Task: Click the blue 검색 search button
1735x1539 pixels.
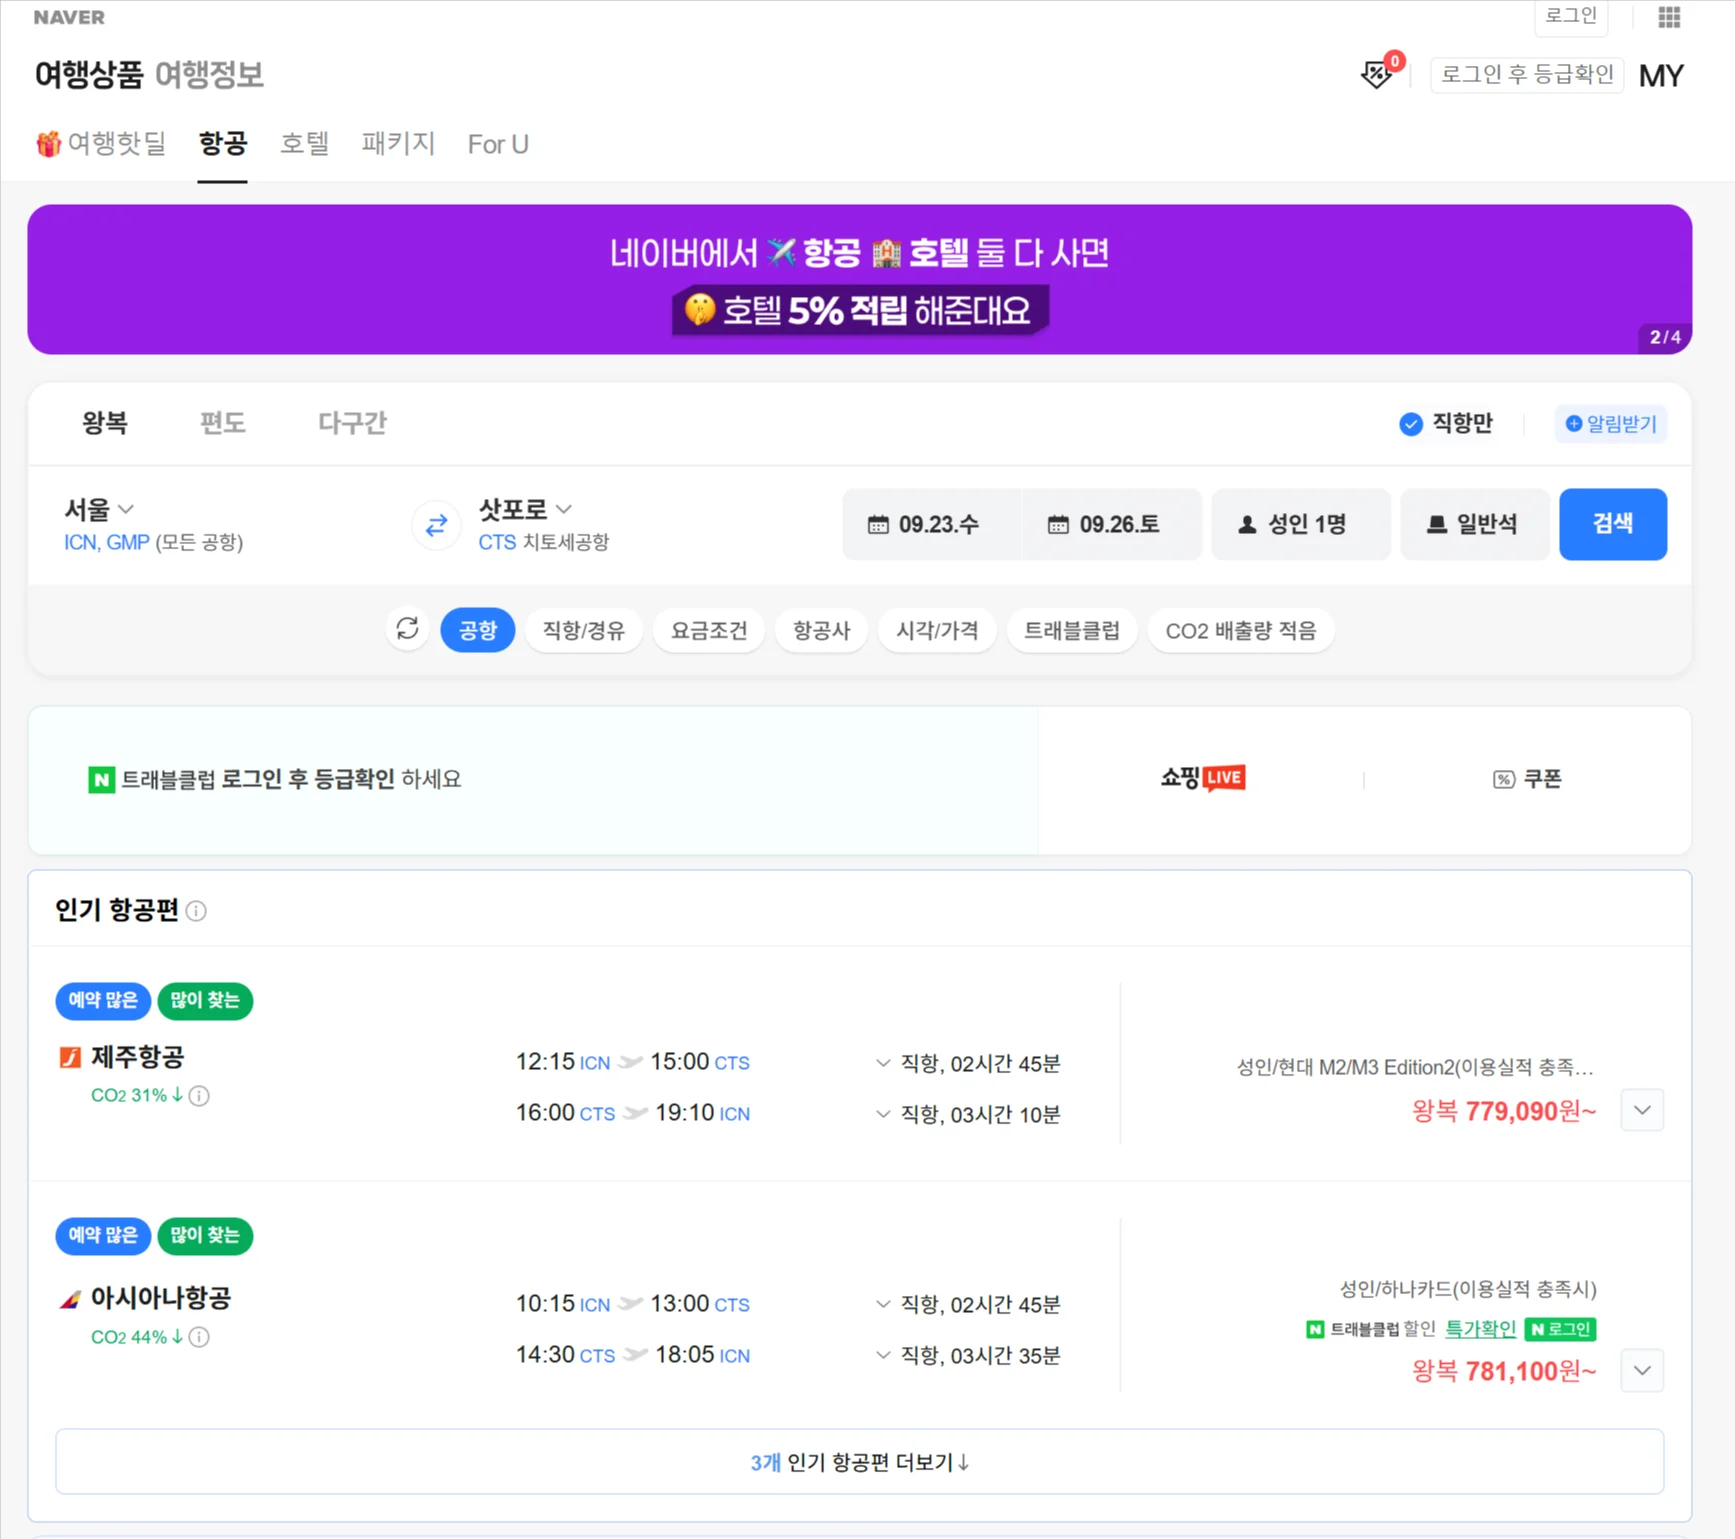Action: coord(1612,524)
